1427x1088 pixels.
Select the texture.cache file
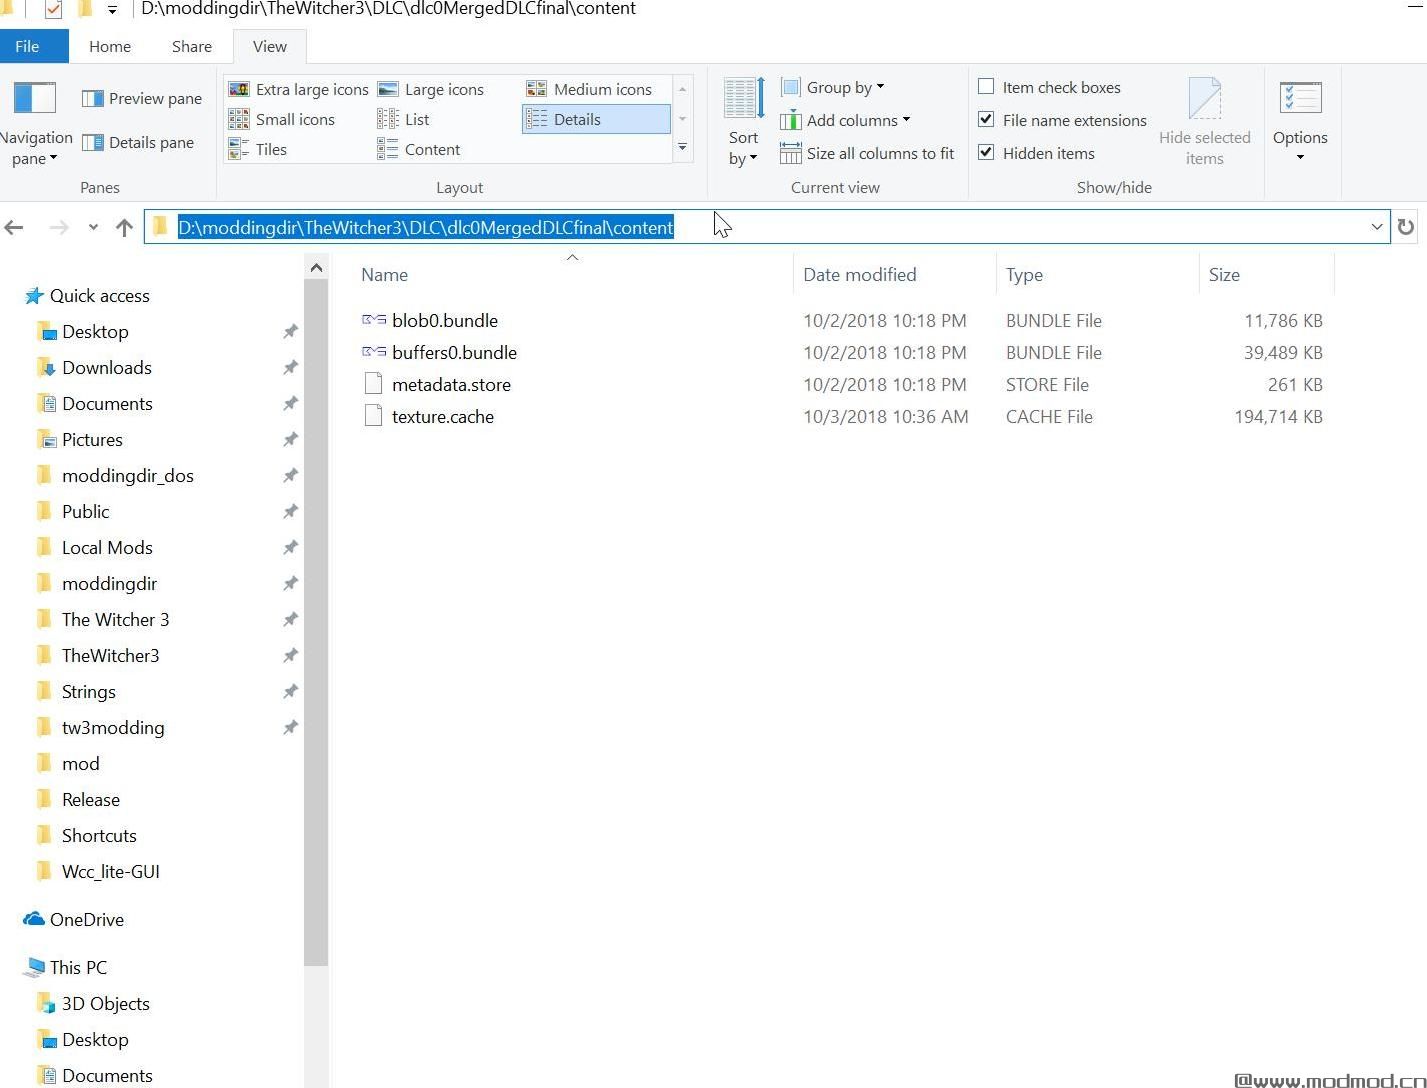(428, 416)
